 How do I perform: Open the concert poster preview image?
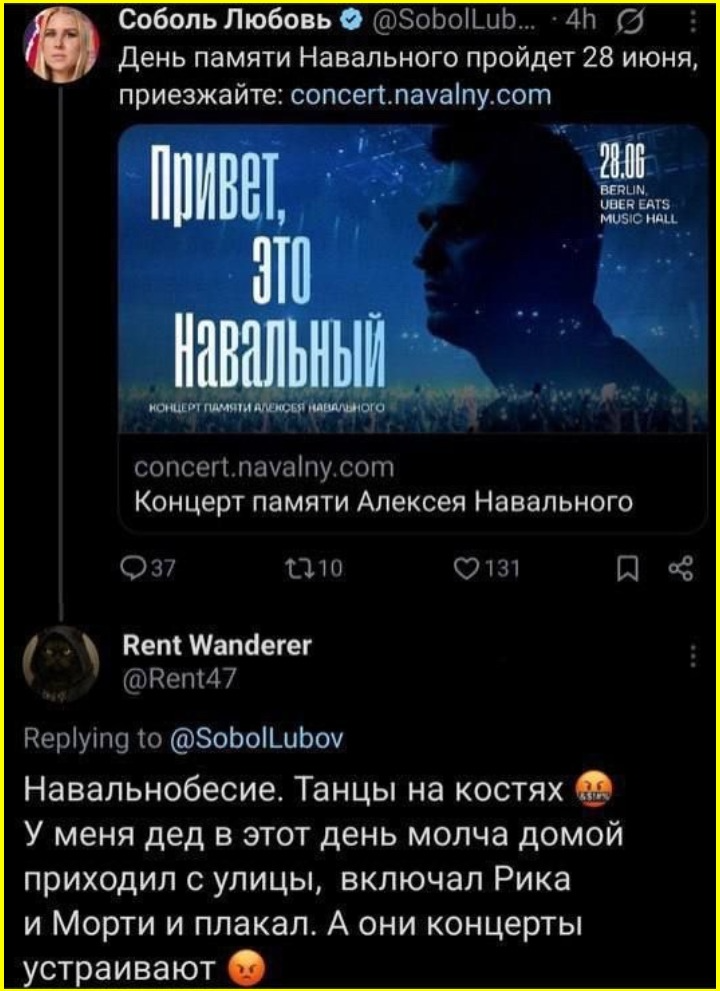coord(413,278)
